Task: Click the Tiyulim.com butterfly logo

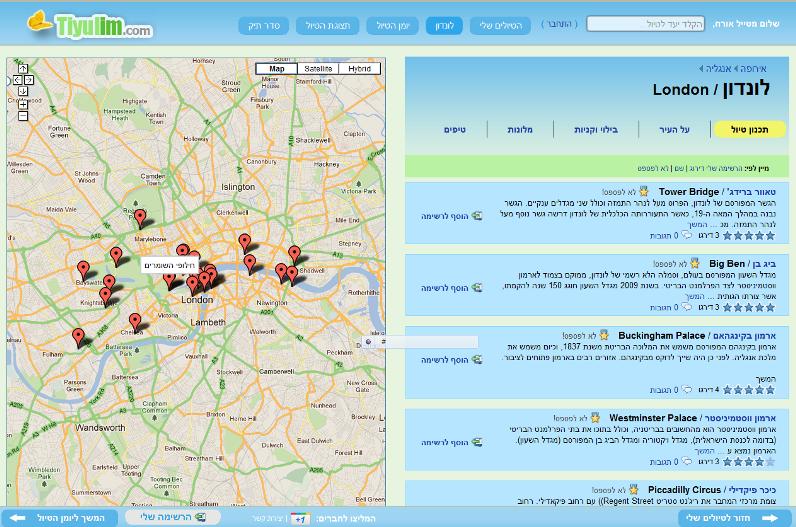Action: 90,25
